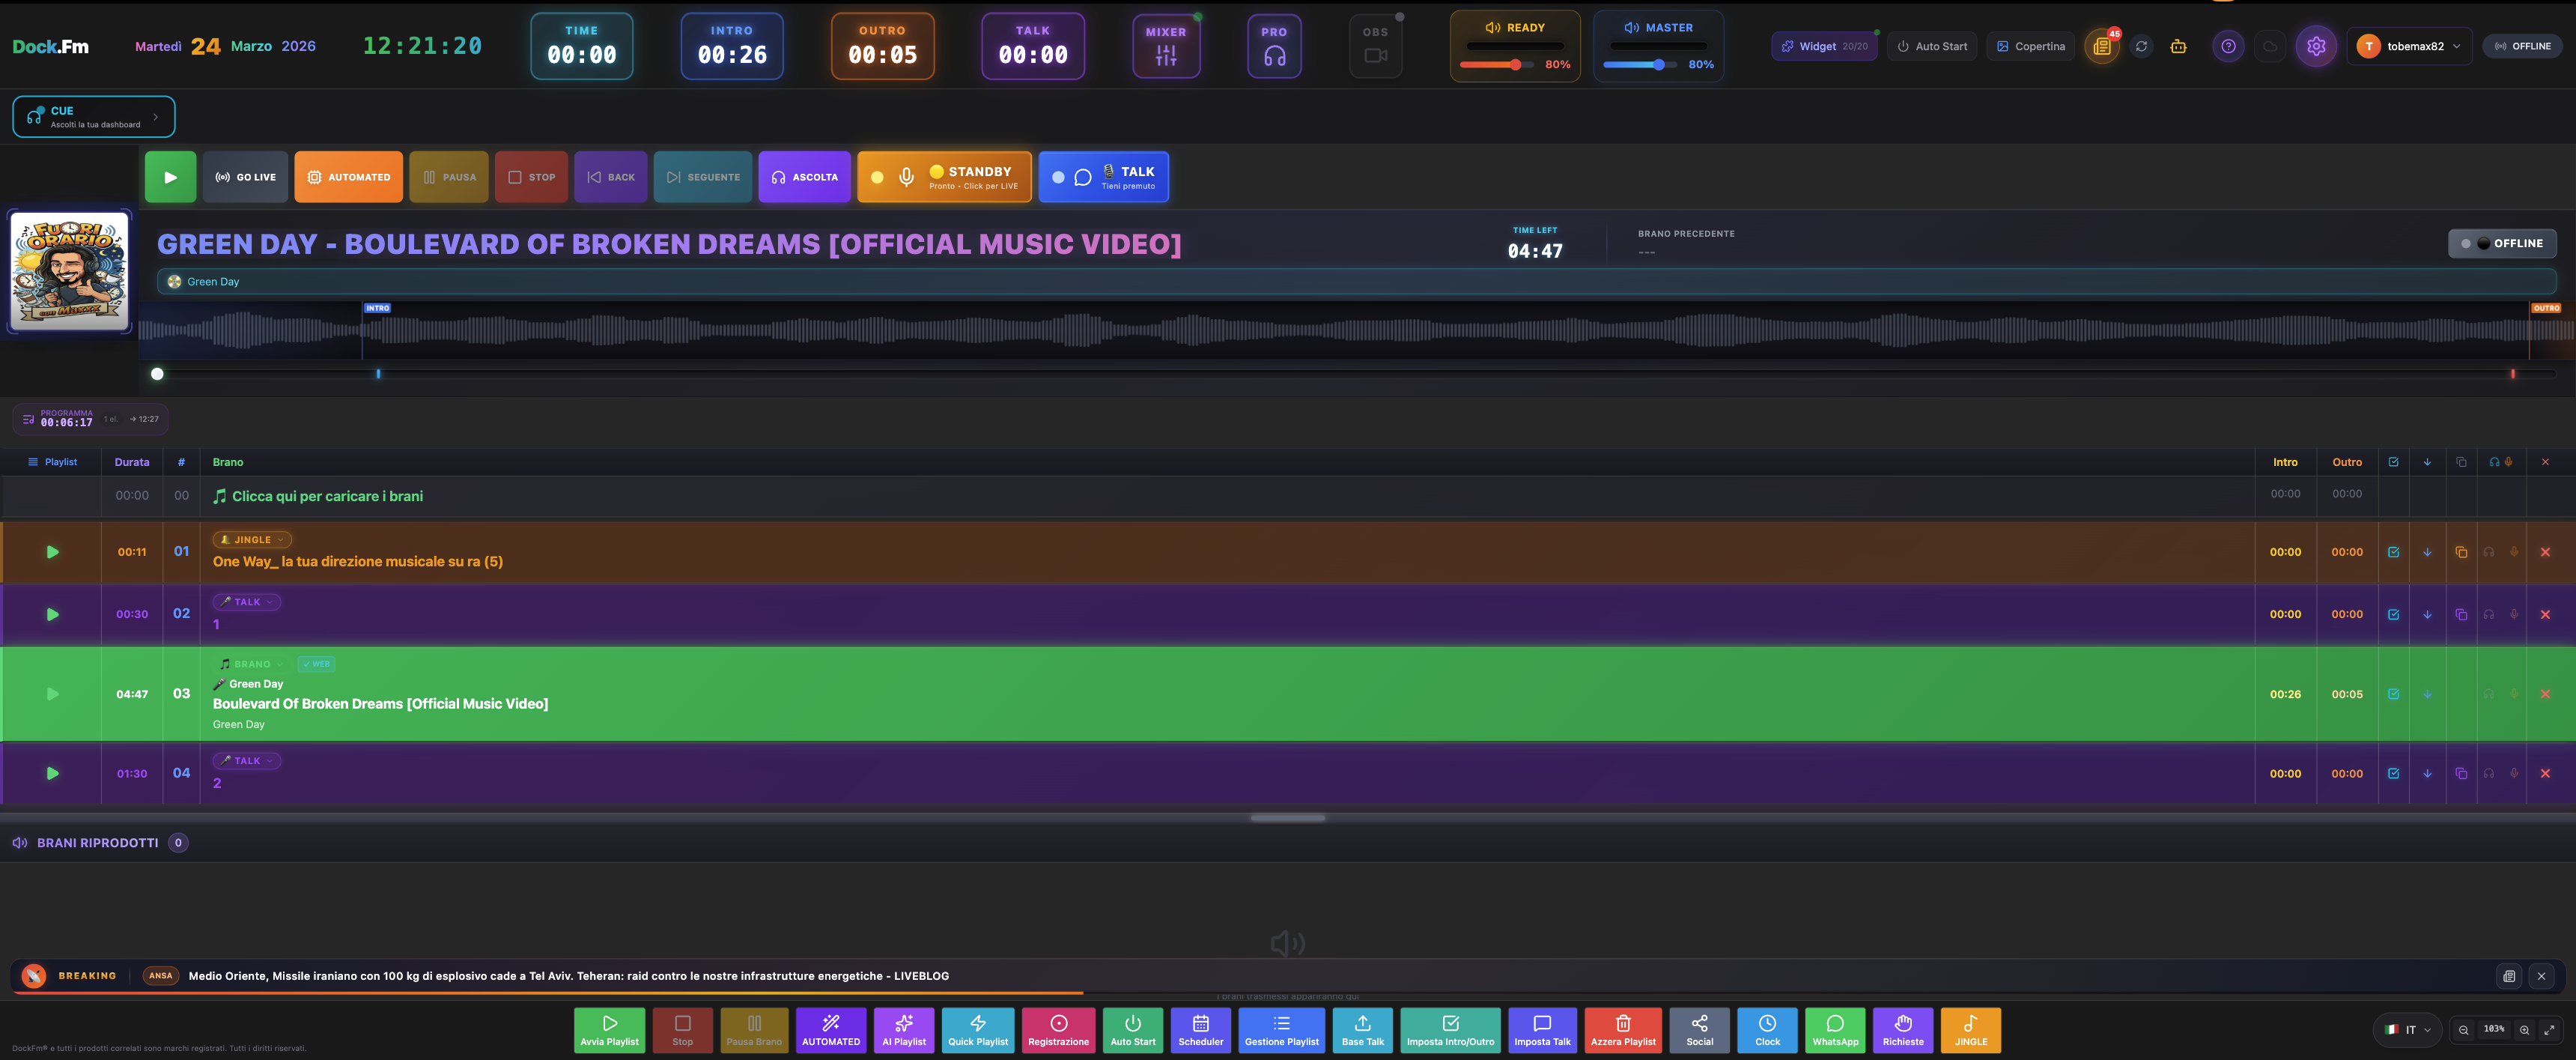Zoom in the dashboard view

tap(2524, 1030)
